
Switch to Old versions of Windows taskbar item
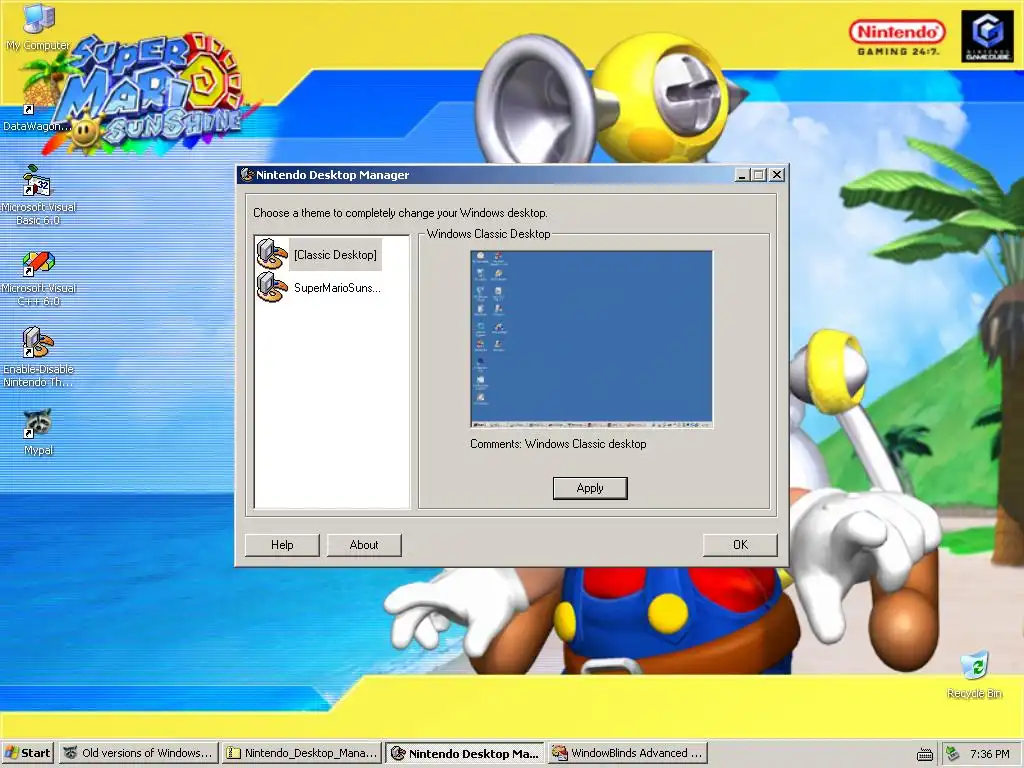pos(138,753)
